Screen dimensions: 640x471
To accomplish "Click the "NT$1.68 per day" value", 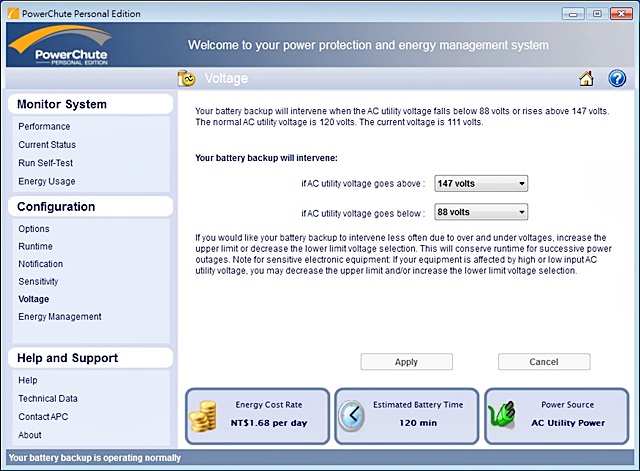I will coord(269,423).
